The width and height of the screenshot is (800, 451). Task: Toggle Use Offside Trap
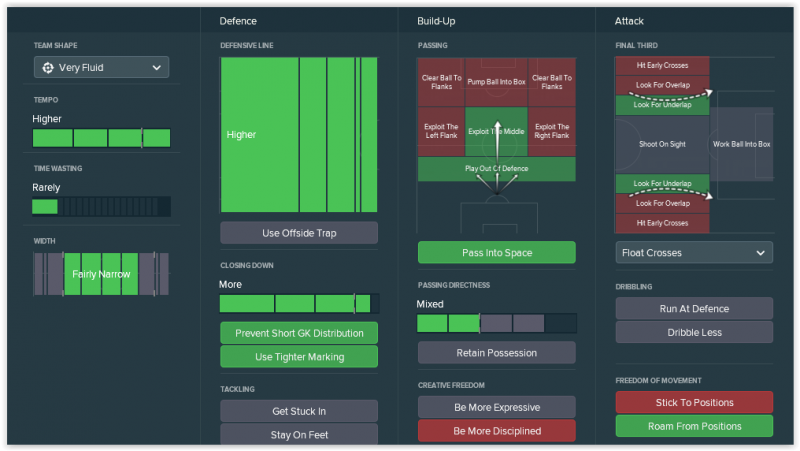coord(299,233)
